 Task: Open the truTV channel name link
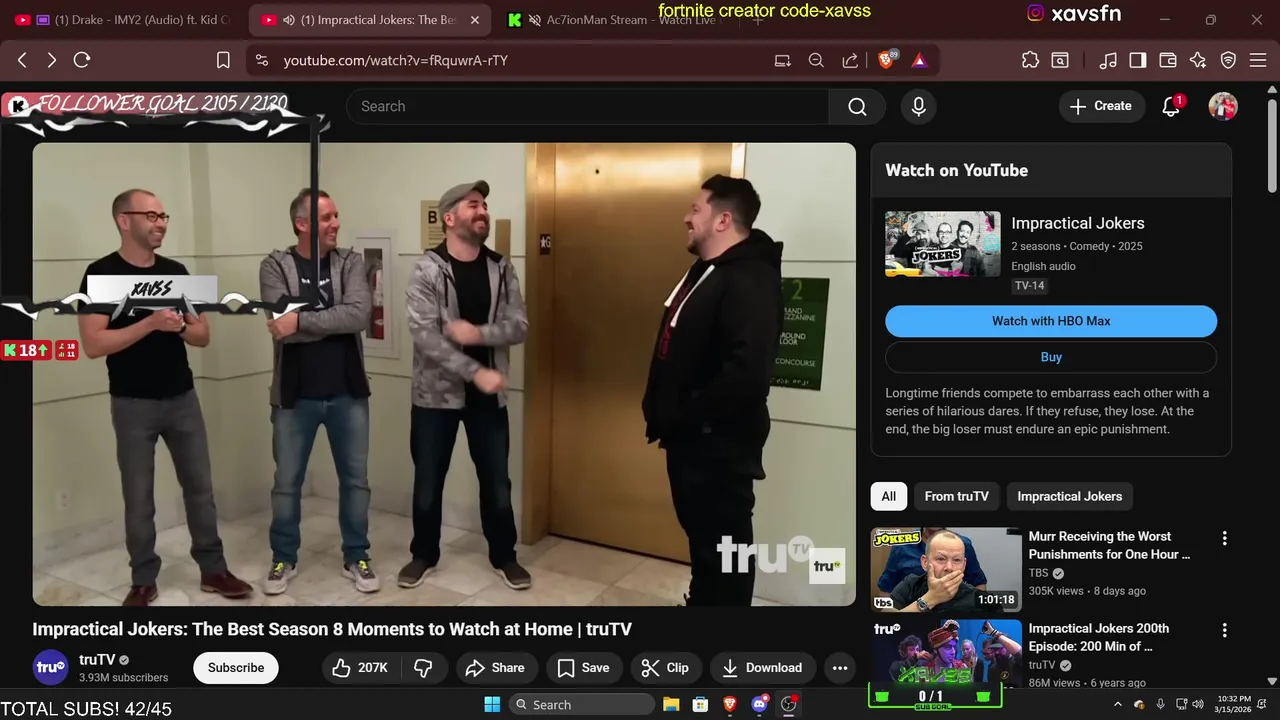[x=97, y=660]
